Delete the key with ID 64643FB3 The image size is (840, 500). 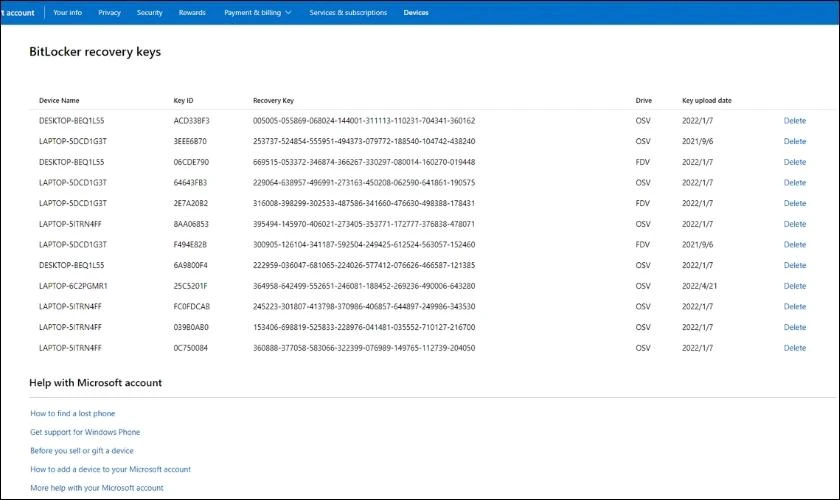tap(795, 183)
